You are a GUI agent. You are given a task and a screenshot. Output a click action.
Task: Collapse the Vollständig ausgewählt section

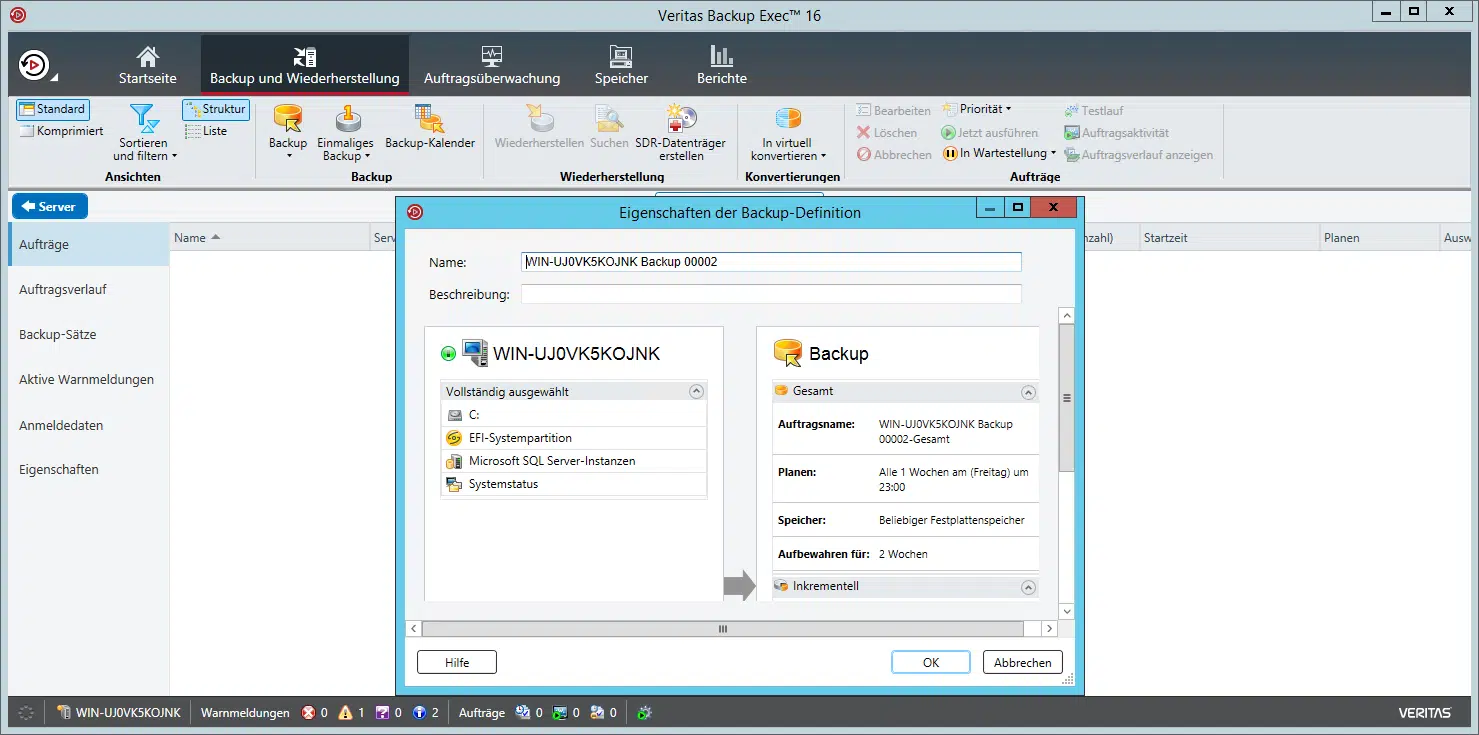click(696, 392)
